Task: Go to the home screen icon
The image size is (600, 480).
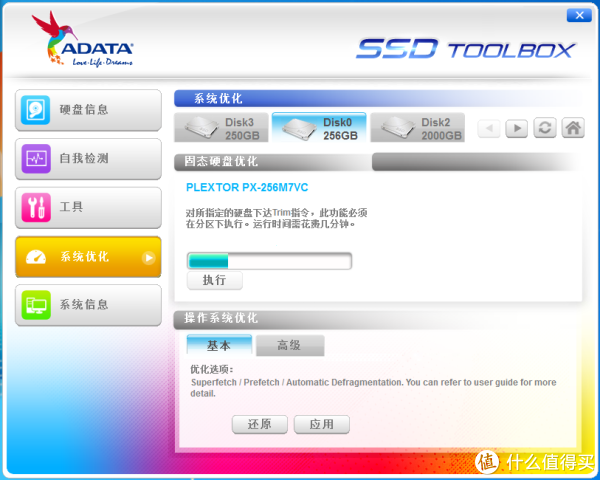Action: coord(573,128)
